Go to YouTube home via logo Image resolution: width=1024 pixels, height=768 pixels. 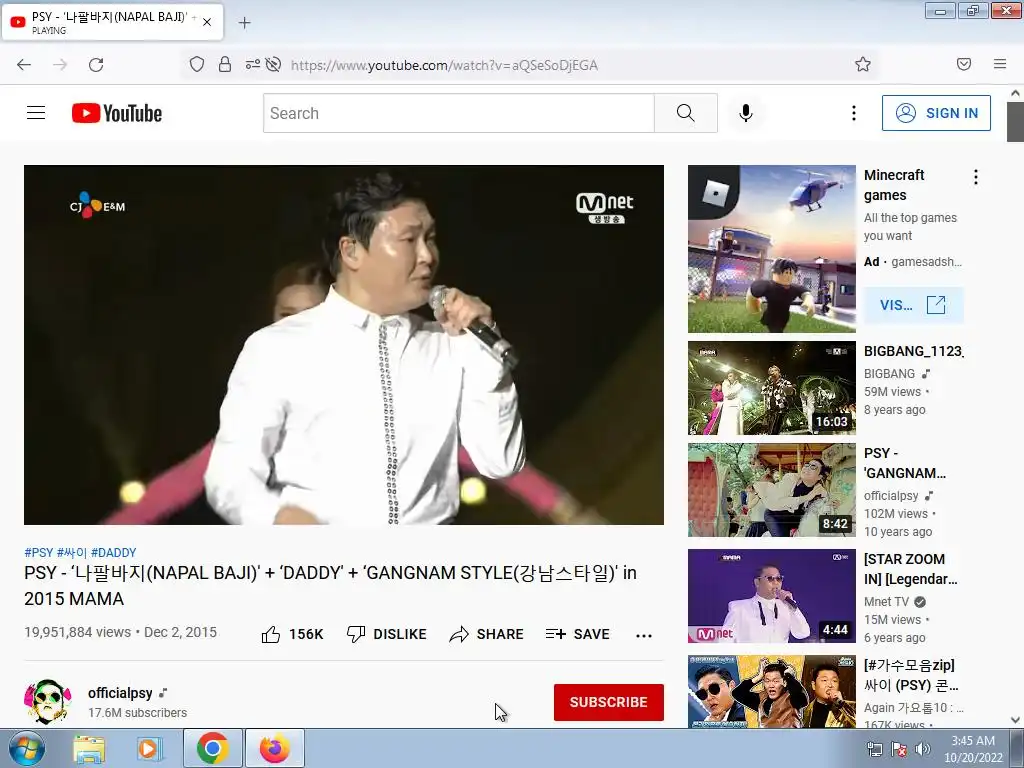tap(117, 113)
